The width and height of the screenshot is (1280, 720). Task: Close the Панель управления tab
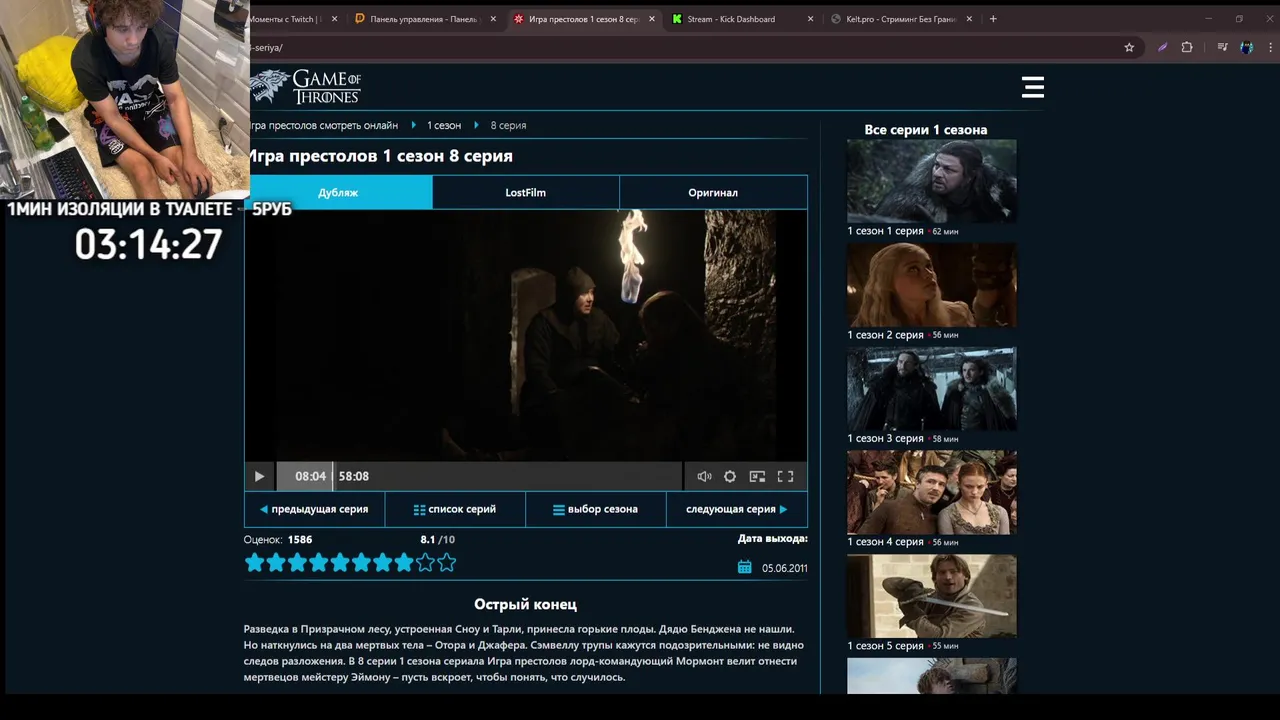pos(493,19)
